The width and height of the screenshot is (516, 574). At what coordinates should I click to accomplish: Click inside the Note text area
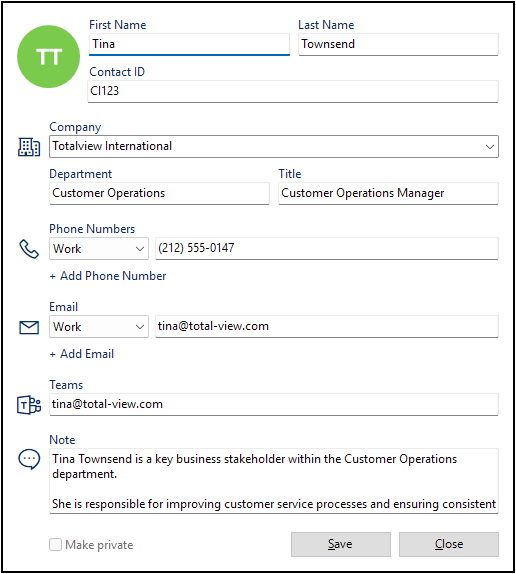point(274,481)
